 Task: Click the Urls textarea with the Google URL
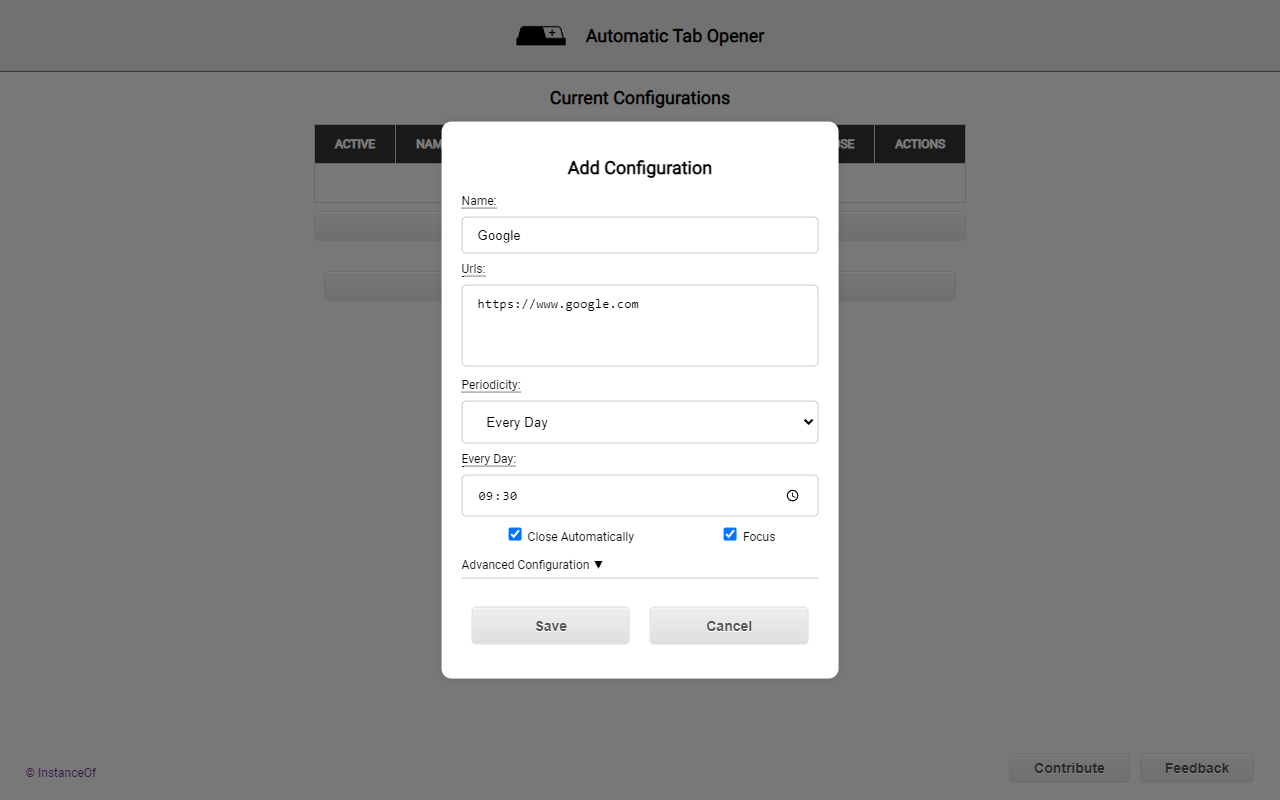tap(640, 325)
